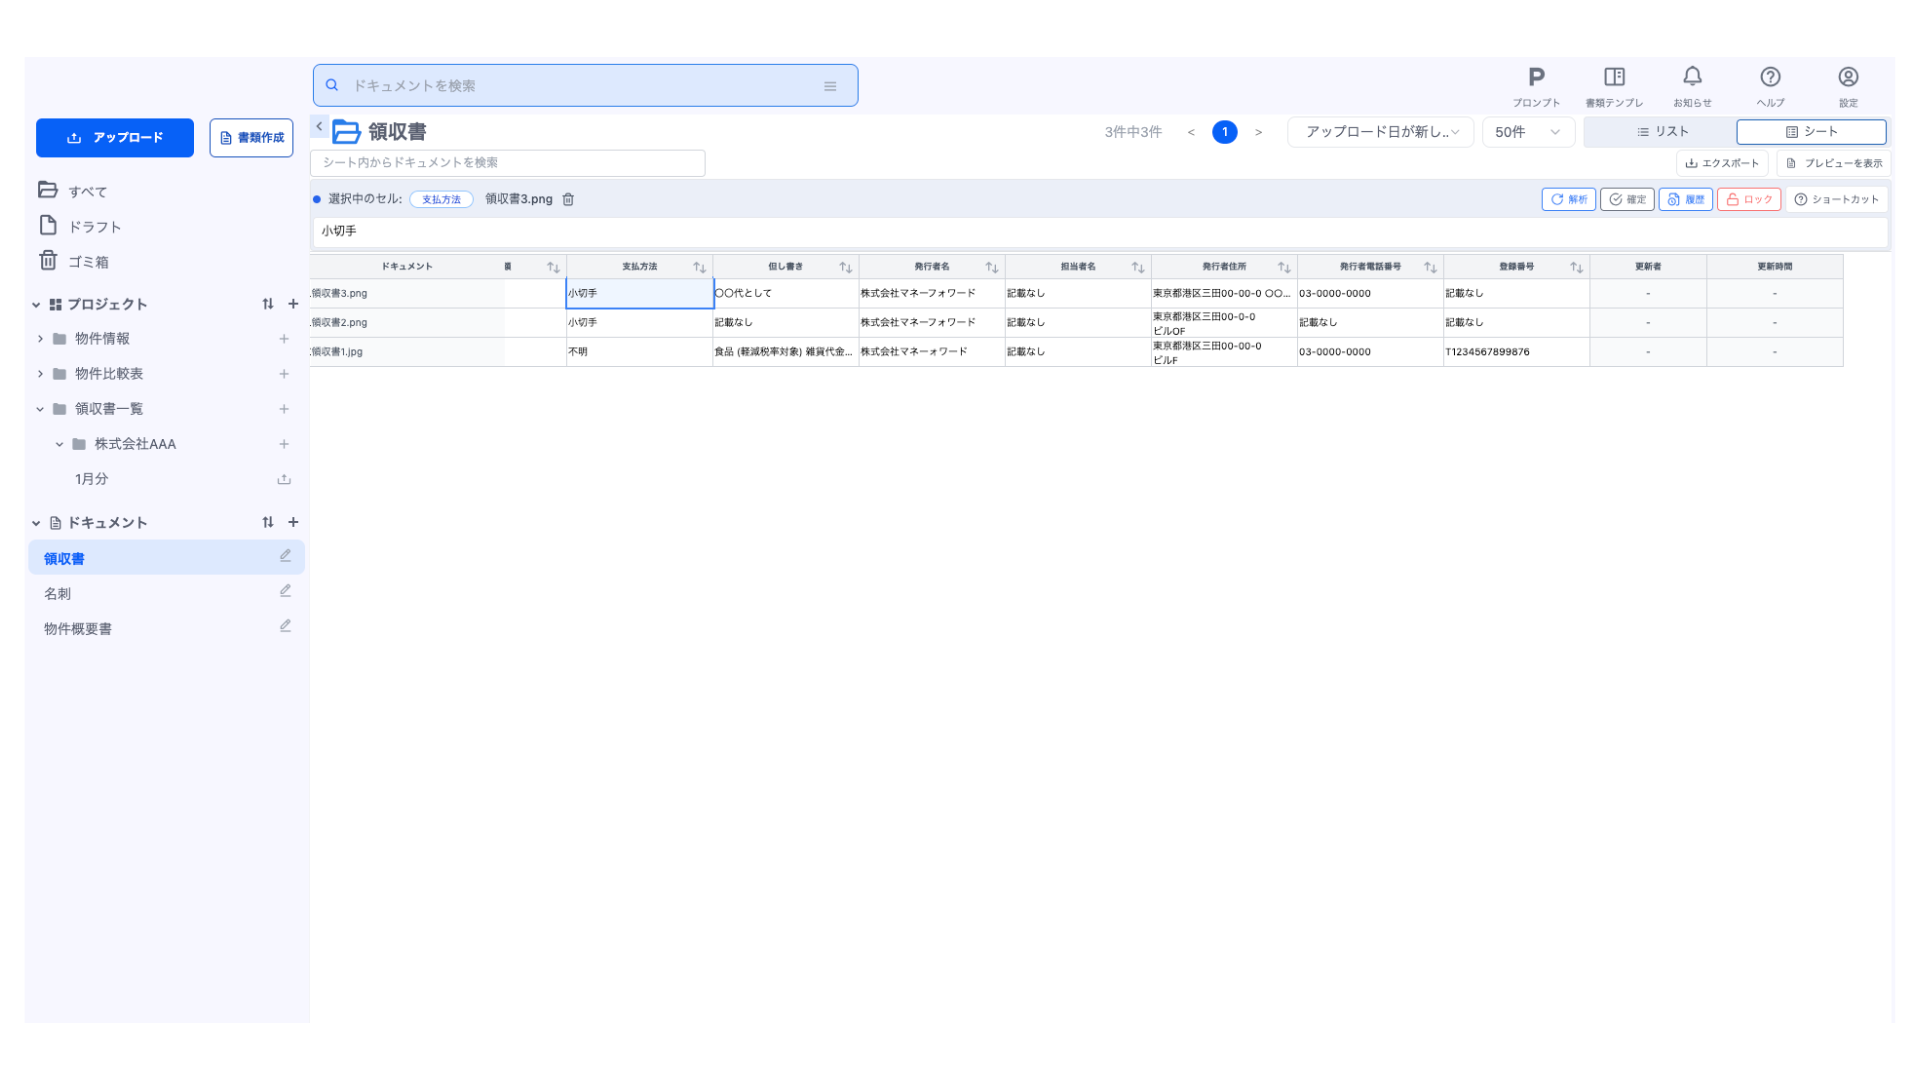
Task: Click the in-sheet document search field
Action: [x=507, y=163]
